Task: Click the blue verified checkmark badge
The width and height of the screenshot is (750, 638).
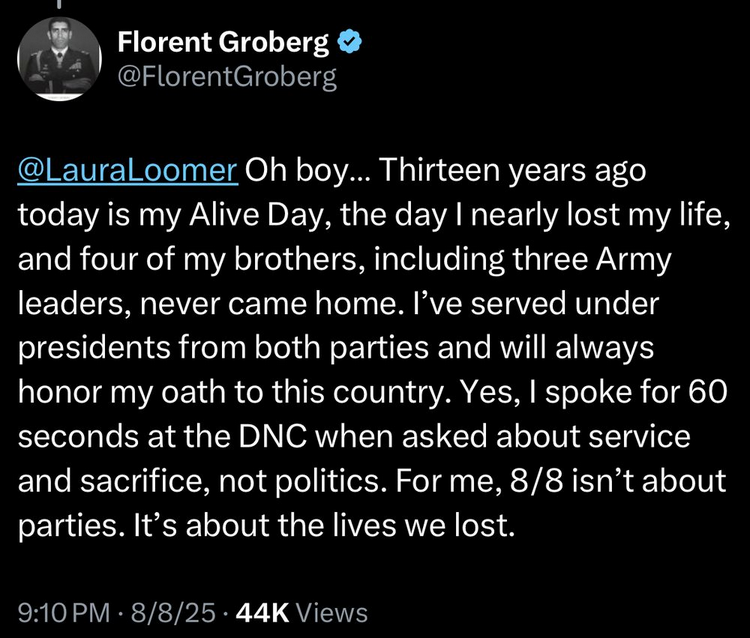Action: pyautogui.click(x=350, y=42)
